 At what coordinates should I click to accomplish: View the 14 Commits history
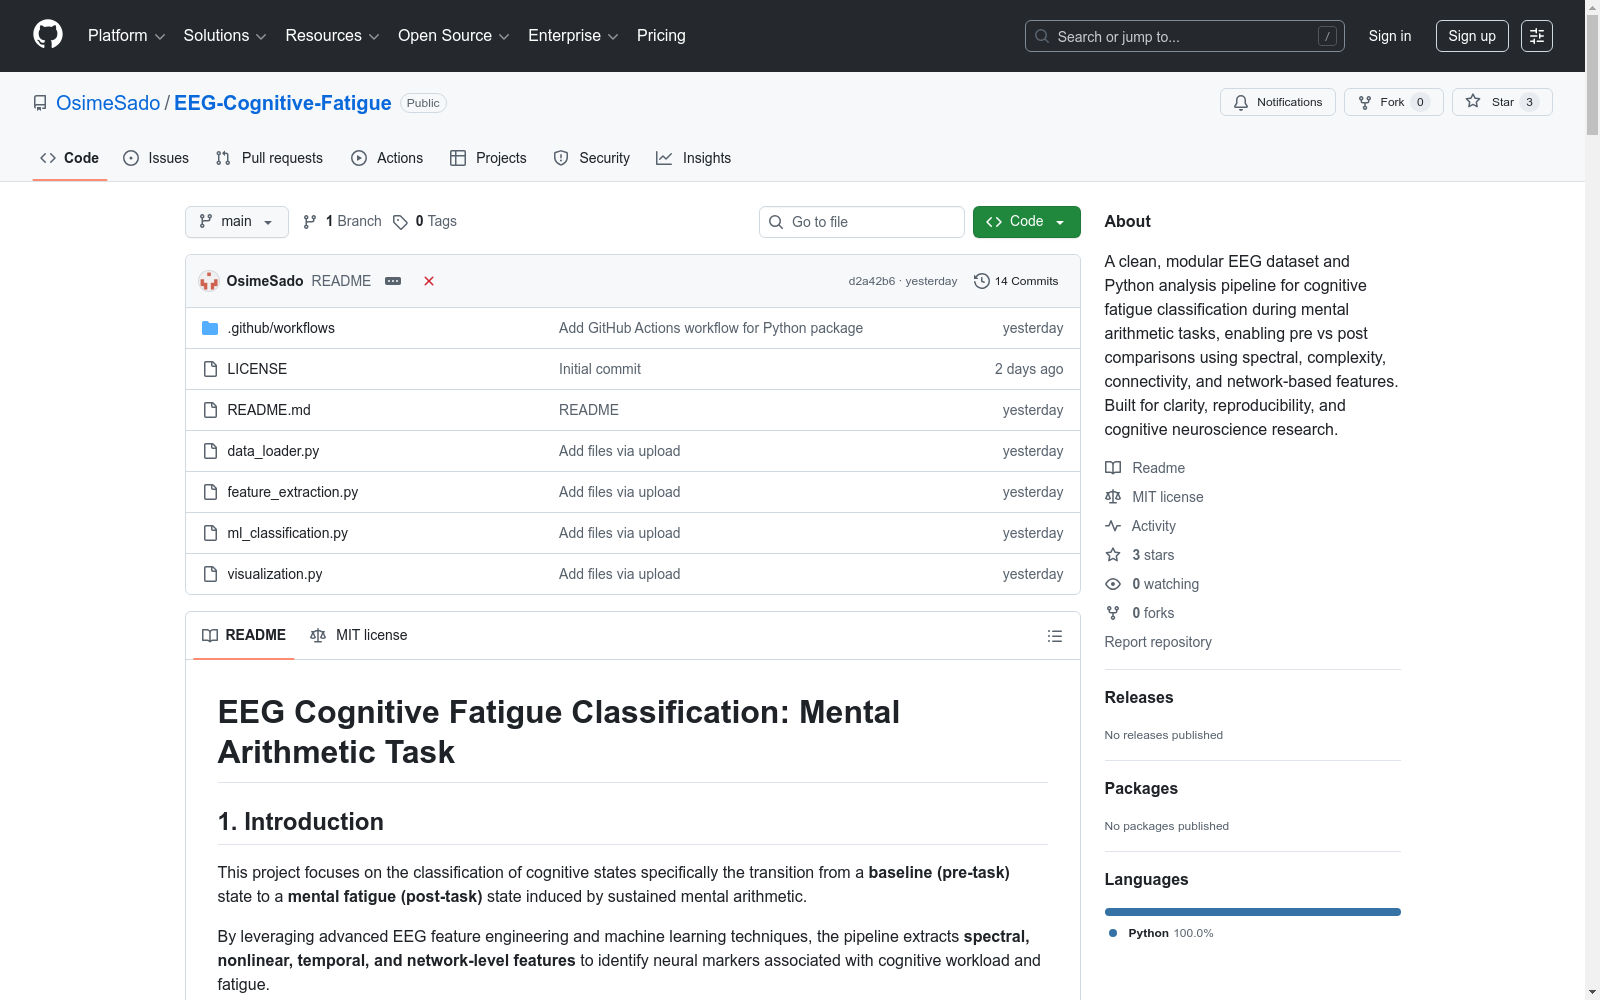(1016, 281)
